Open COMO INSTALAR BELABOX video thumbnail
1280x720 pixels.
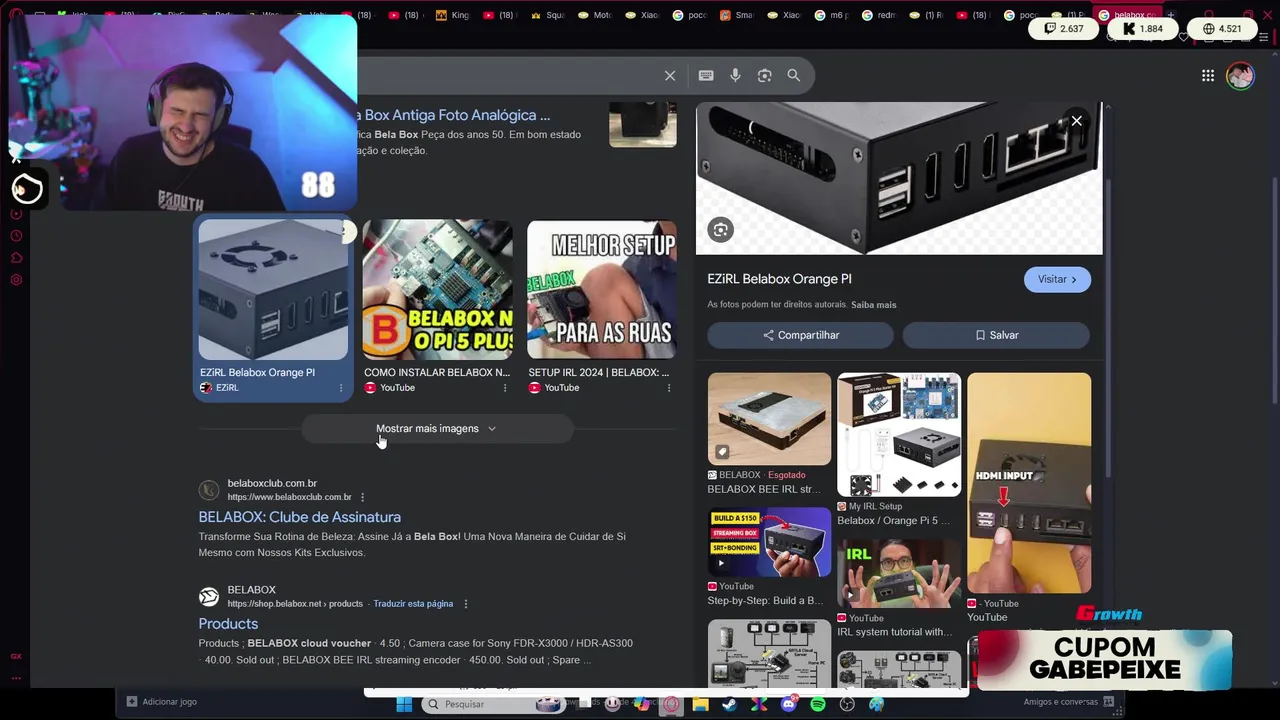pos(437,290)
